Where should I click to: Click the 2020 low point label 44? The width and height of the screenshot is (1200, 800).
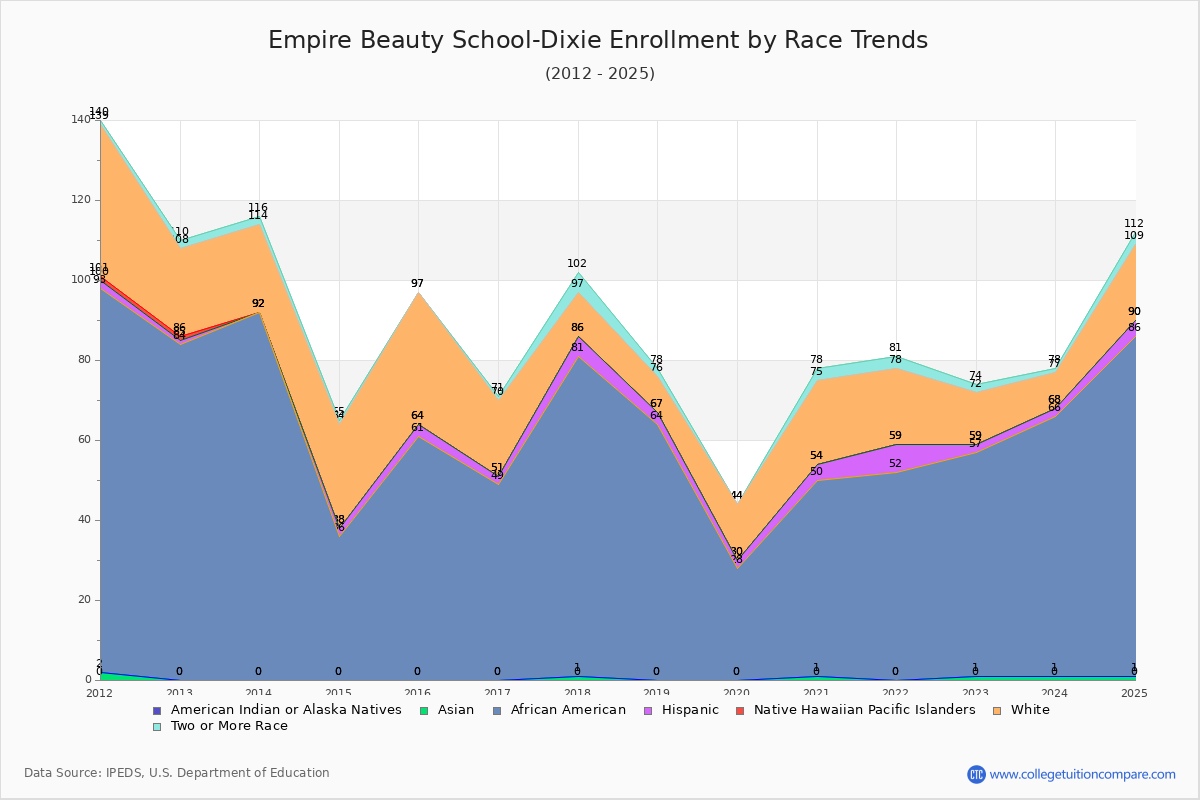click(x=737, y=496)
